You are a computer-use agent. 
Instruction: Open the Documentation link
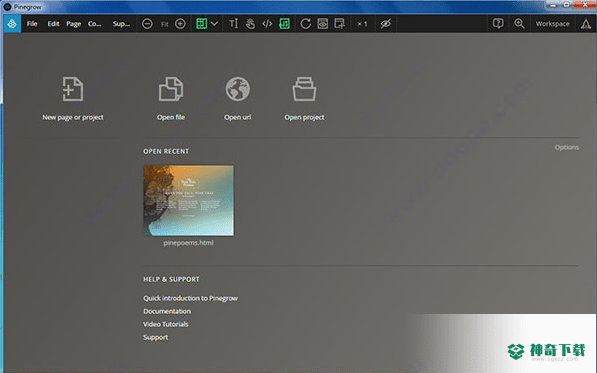click(167, 311)
